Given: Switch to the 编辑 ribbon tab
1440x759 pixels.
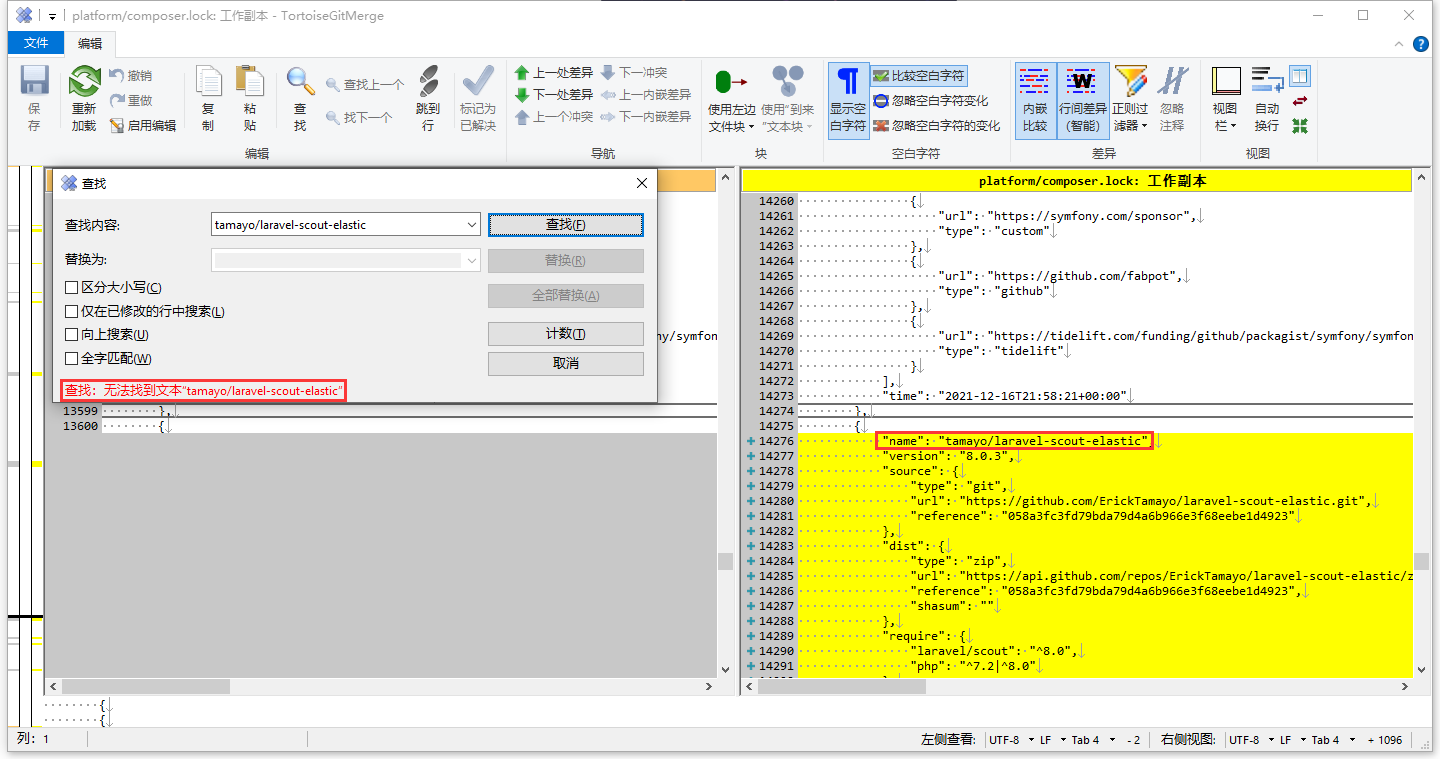Looking at the screenshot, I should pos(90,43).
